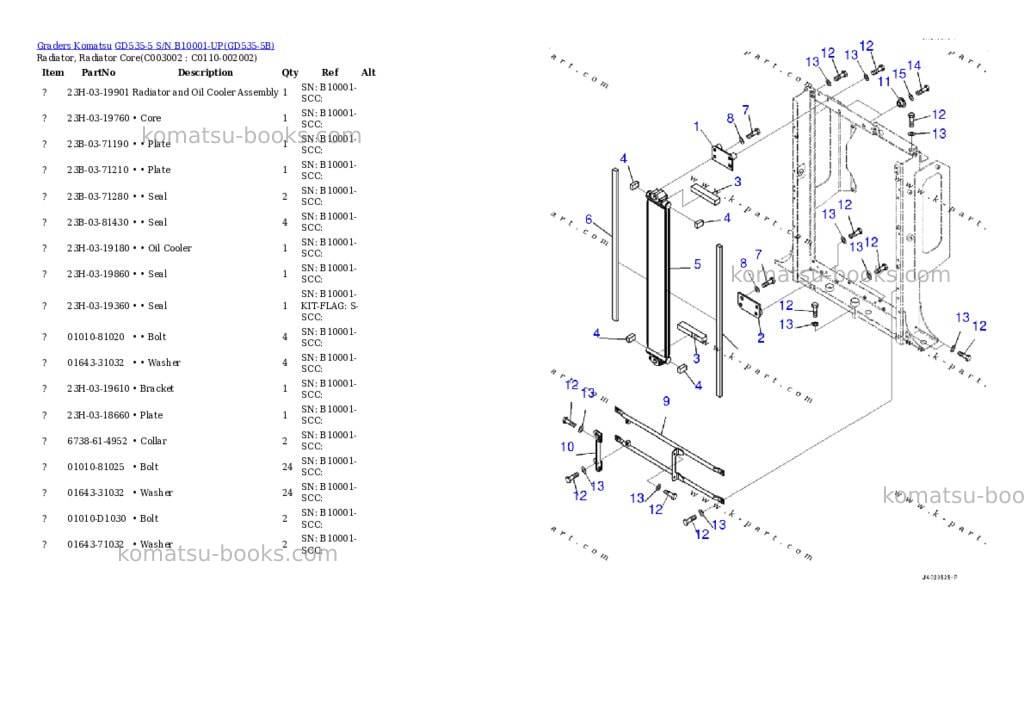Click callout number 14 in the diagram
The width and height of the screenshot is (1024, 725).
(x=914, y=66)
